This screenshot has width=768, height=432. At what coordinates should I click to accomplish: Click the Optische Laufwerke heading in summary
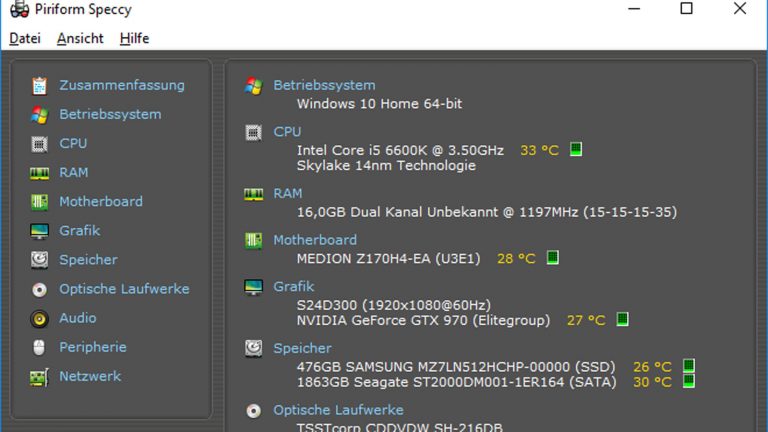(x=338, y=410)
